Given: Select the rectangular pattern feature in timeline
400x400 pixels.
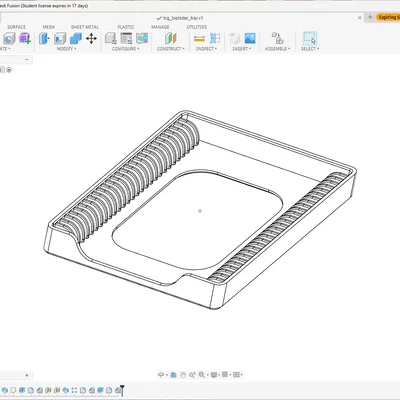Looking at the screenshot, I should (x=74, y=390).
